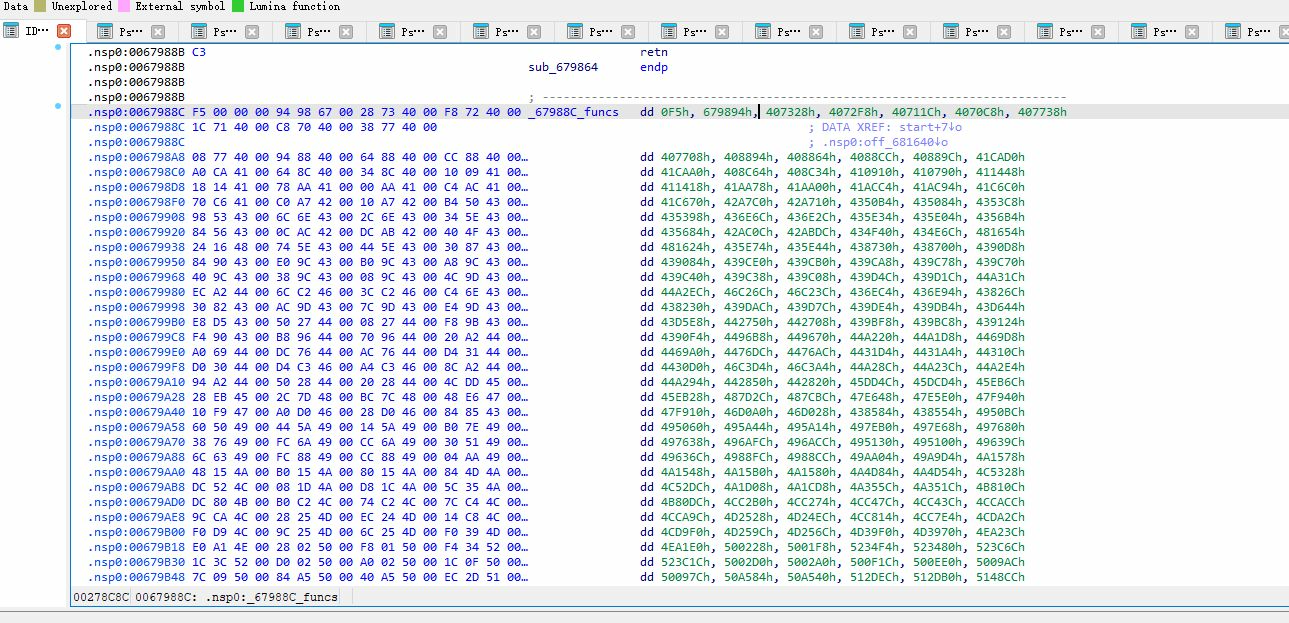Select address .nsp0:00679908
The height and width of the screenshot is (623, 1289).
135,217
